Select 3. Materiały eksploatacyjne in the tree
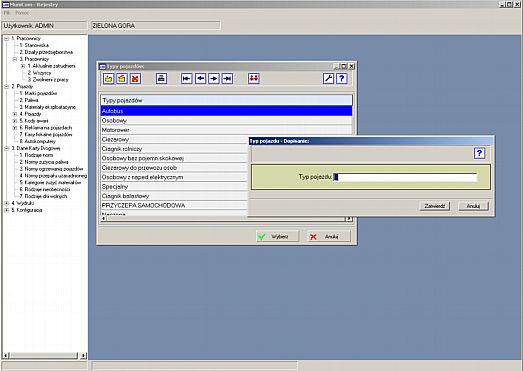 click(48, 107)
